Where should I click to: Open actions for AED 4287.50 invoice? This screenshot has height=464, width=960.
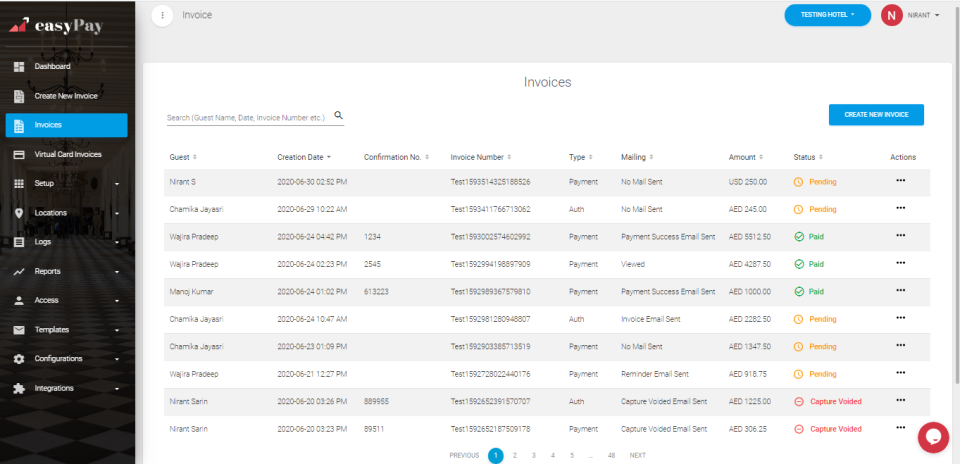pyautogui.click(x=901, y=263)
